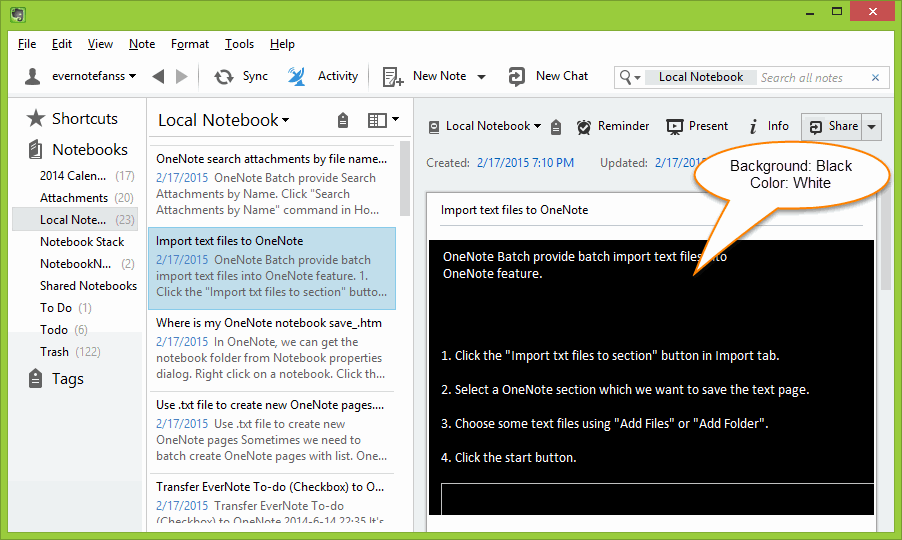The width and height of the screenshot is (902, 540).
Task: Open the view layout dropdown arrow
Action: coord(395,120)
